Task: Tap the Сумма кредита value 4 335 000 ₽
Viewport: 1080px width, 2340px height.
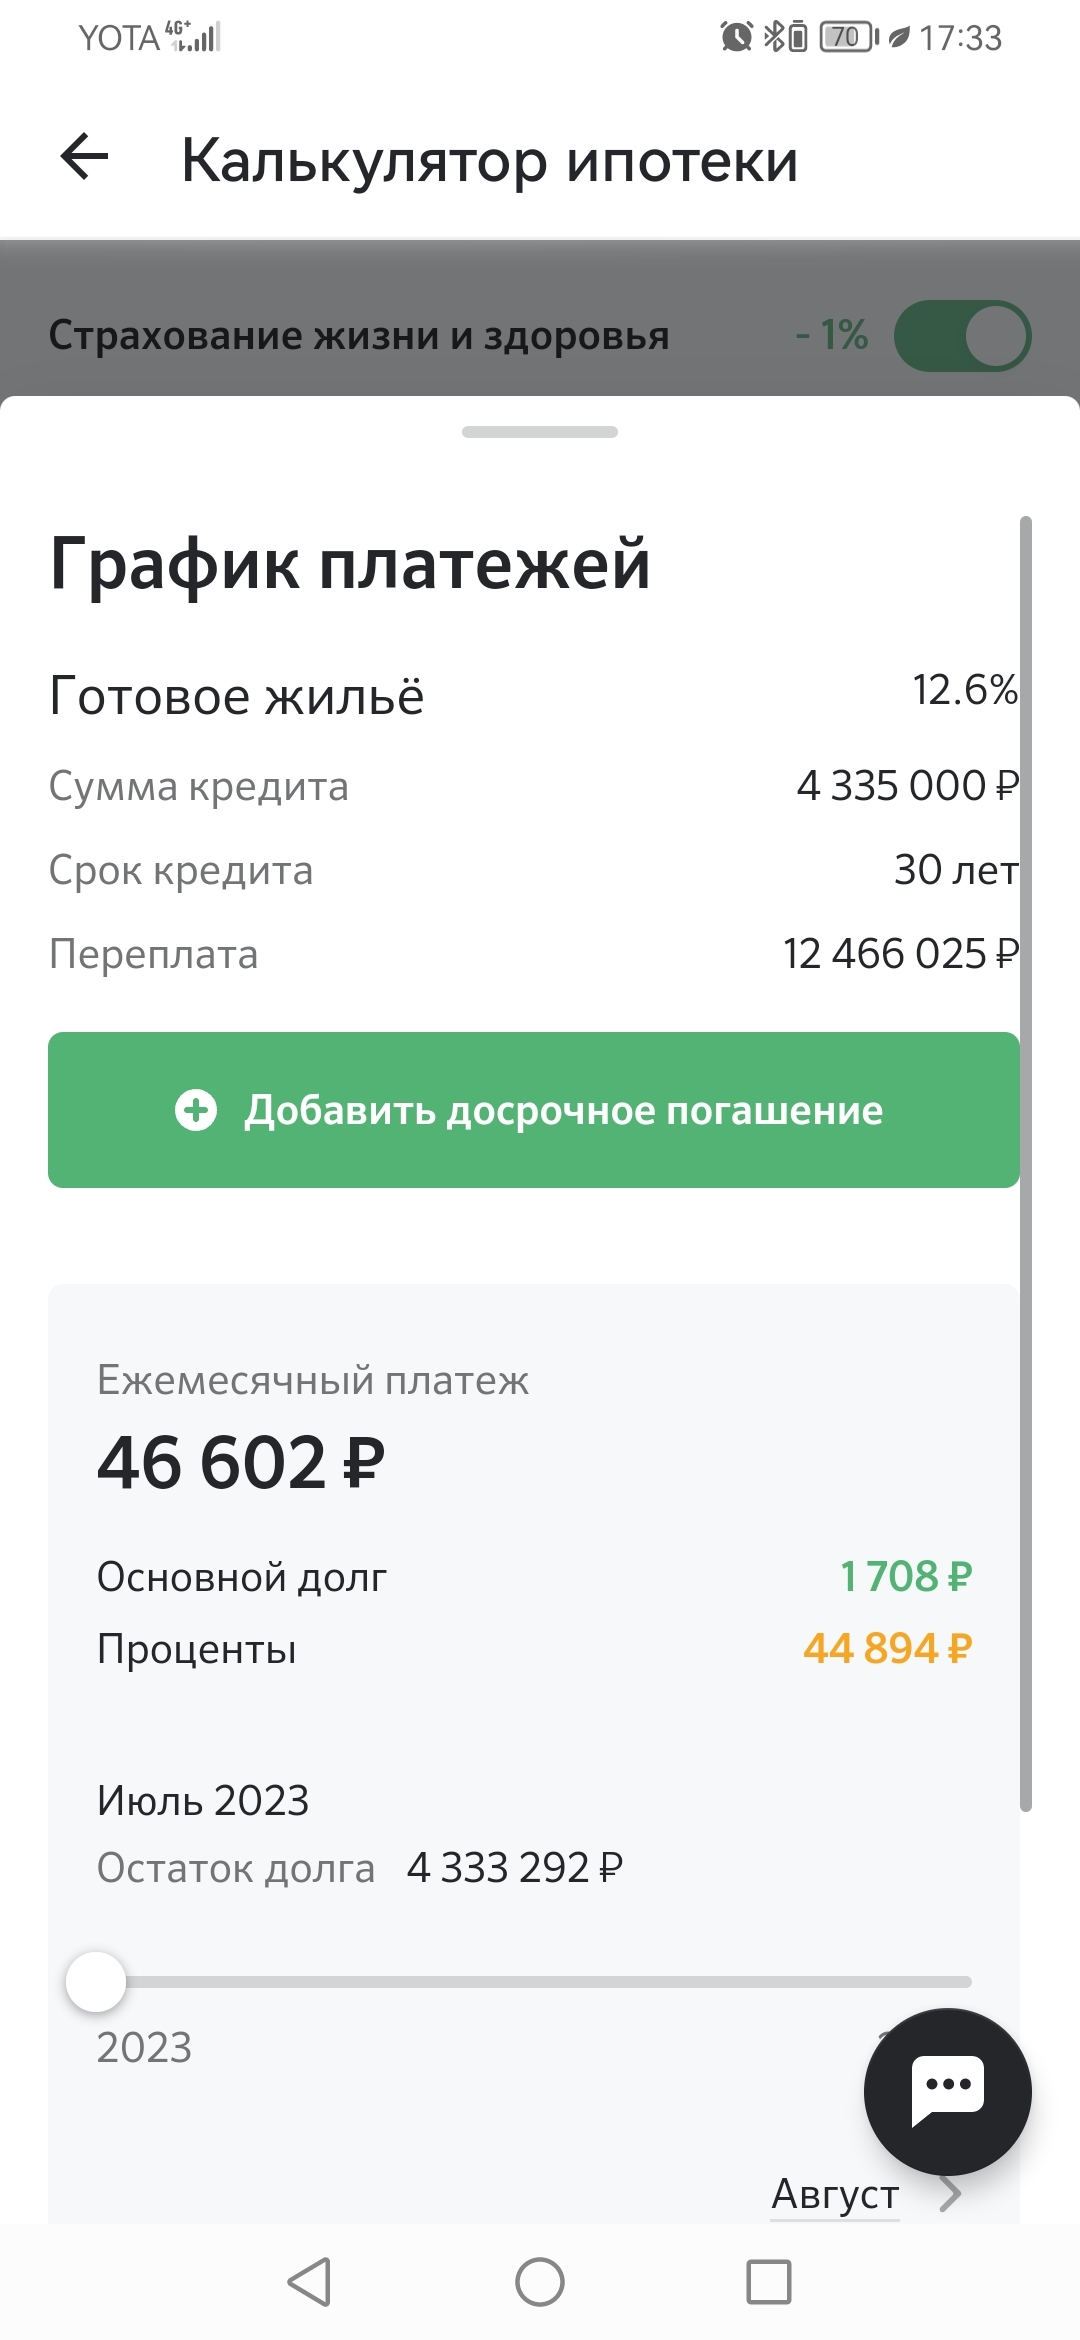Action: coord(907,786)
